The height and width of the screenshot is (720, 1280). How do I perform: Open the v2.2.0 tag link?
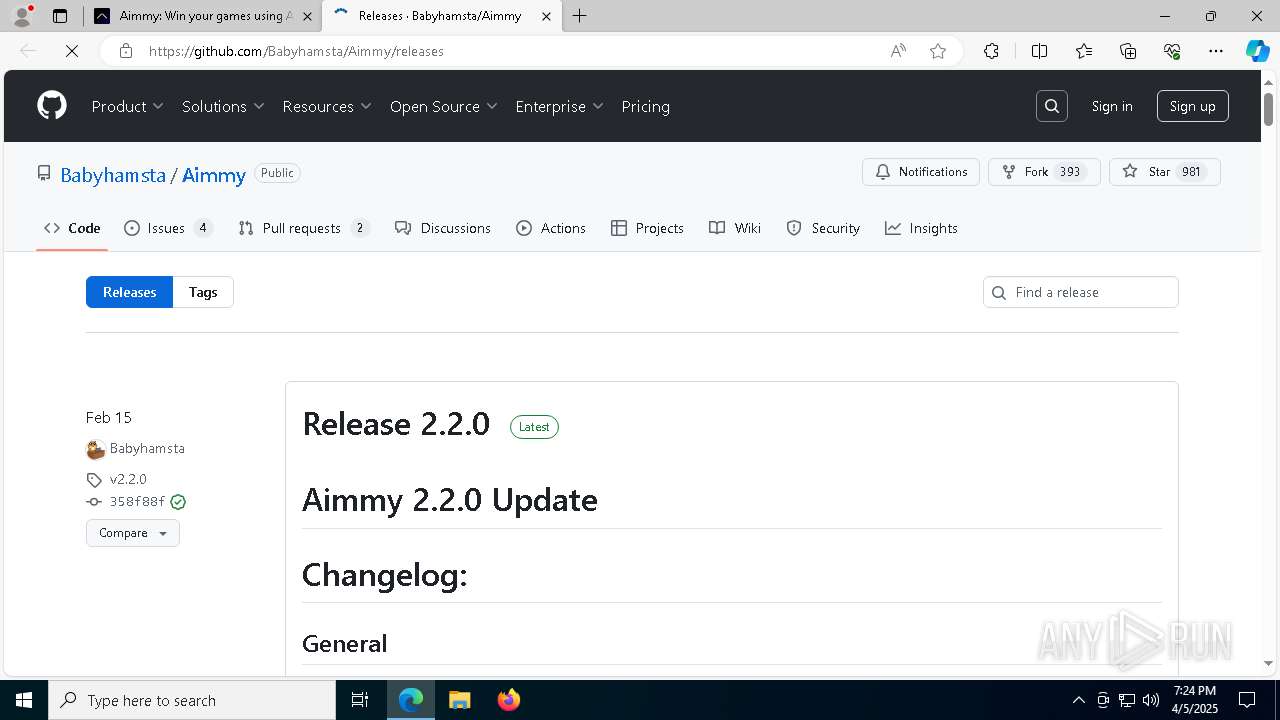(x=128, y=479)
